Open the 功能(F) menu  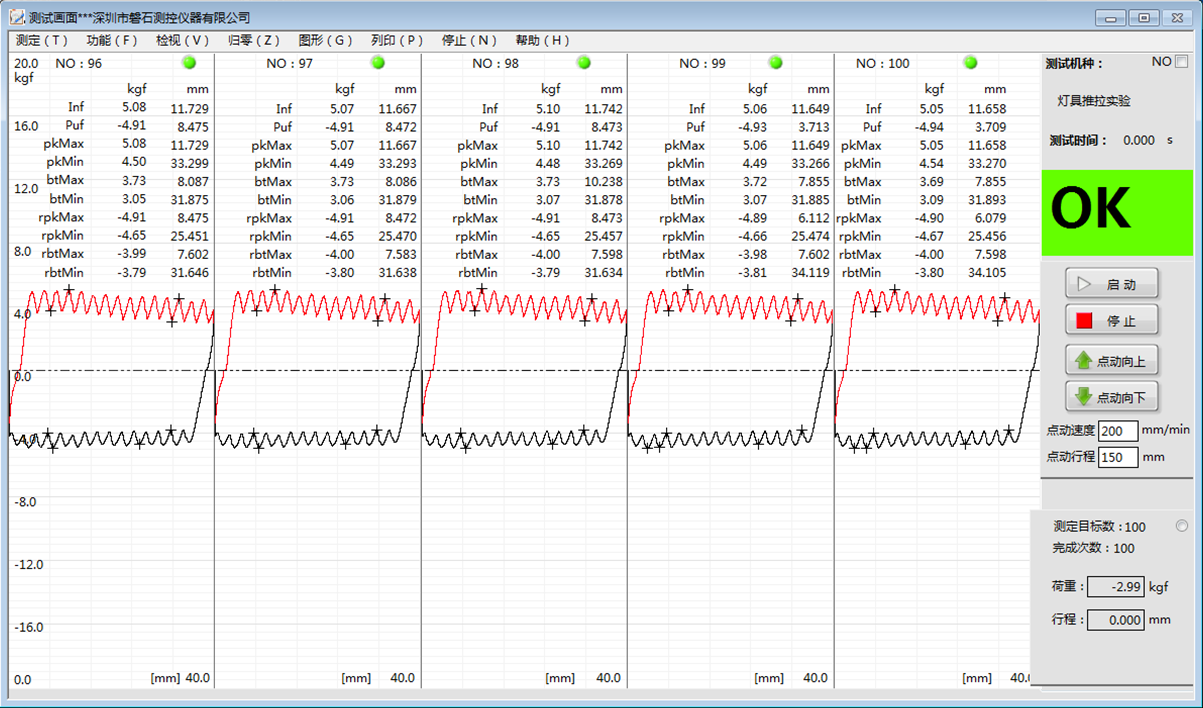(112, 40)
